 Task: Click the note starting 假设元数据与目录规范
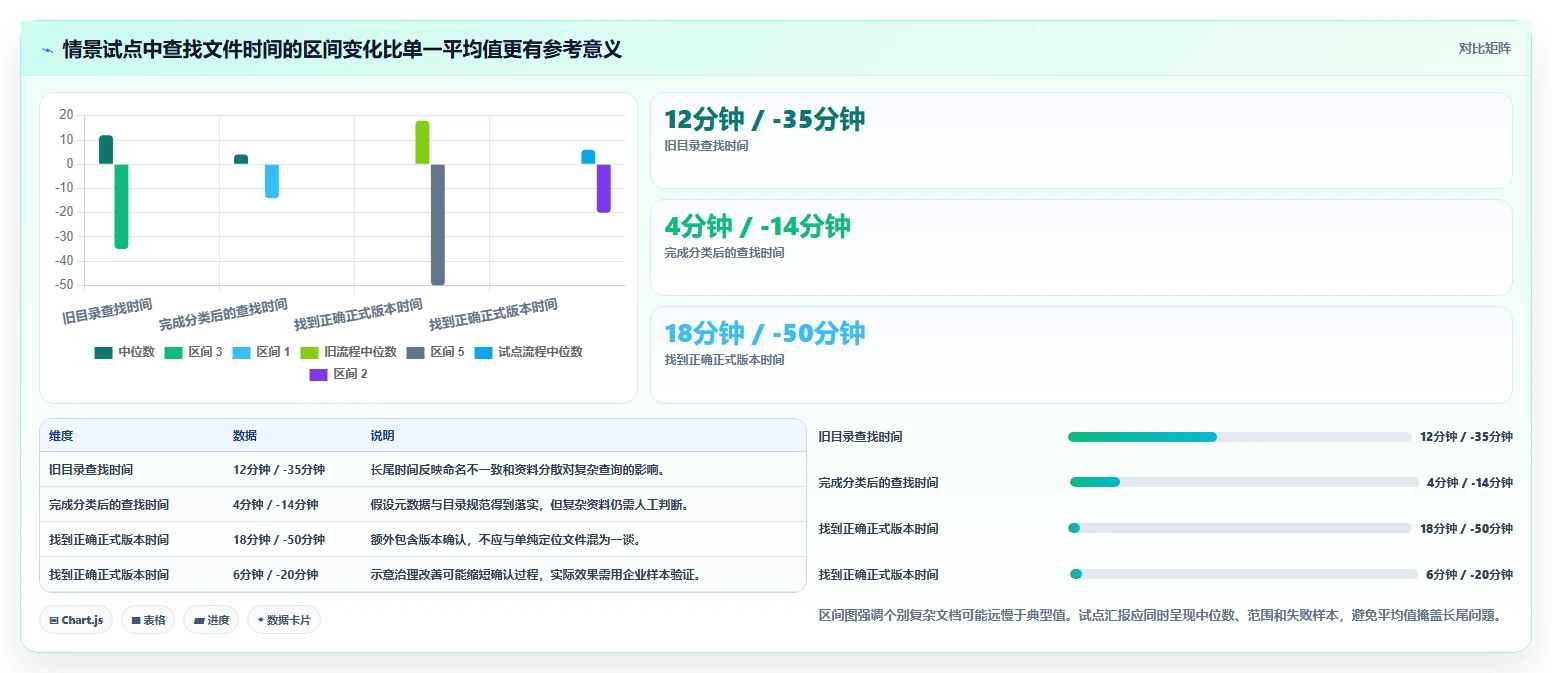pos(530,504)
